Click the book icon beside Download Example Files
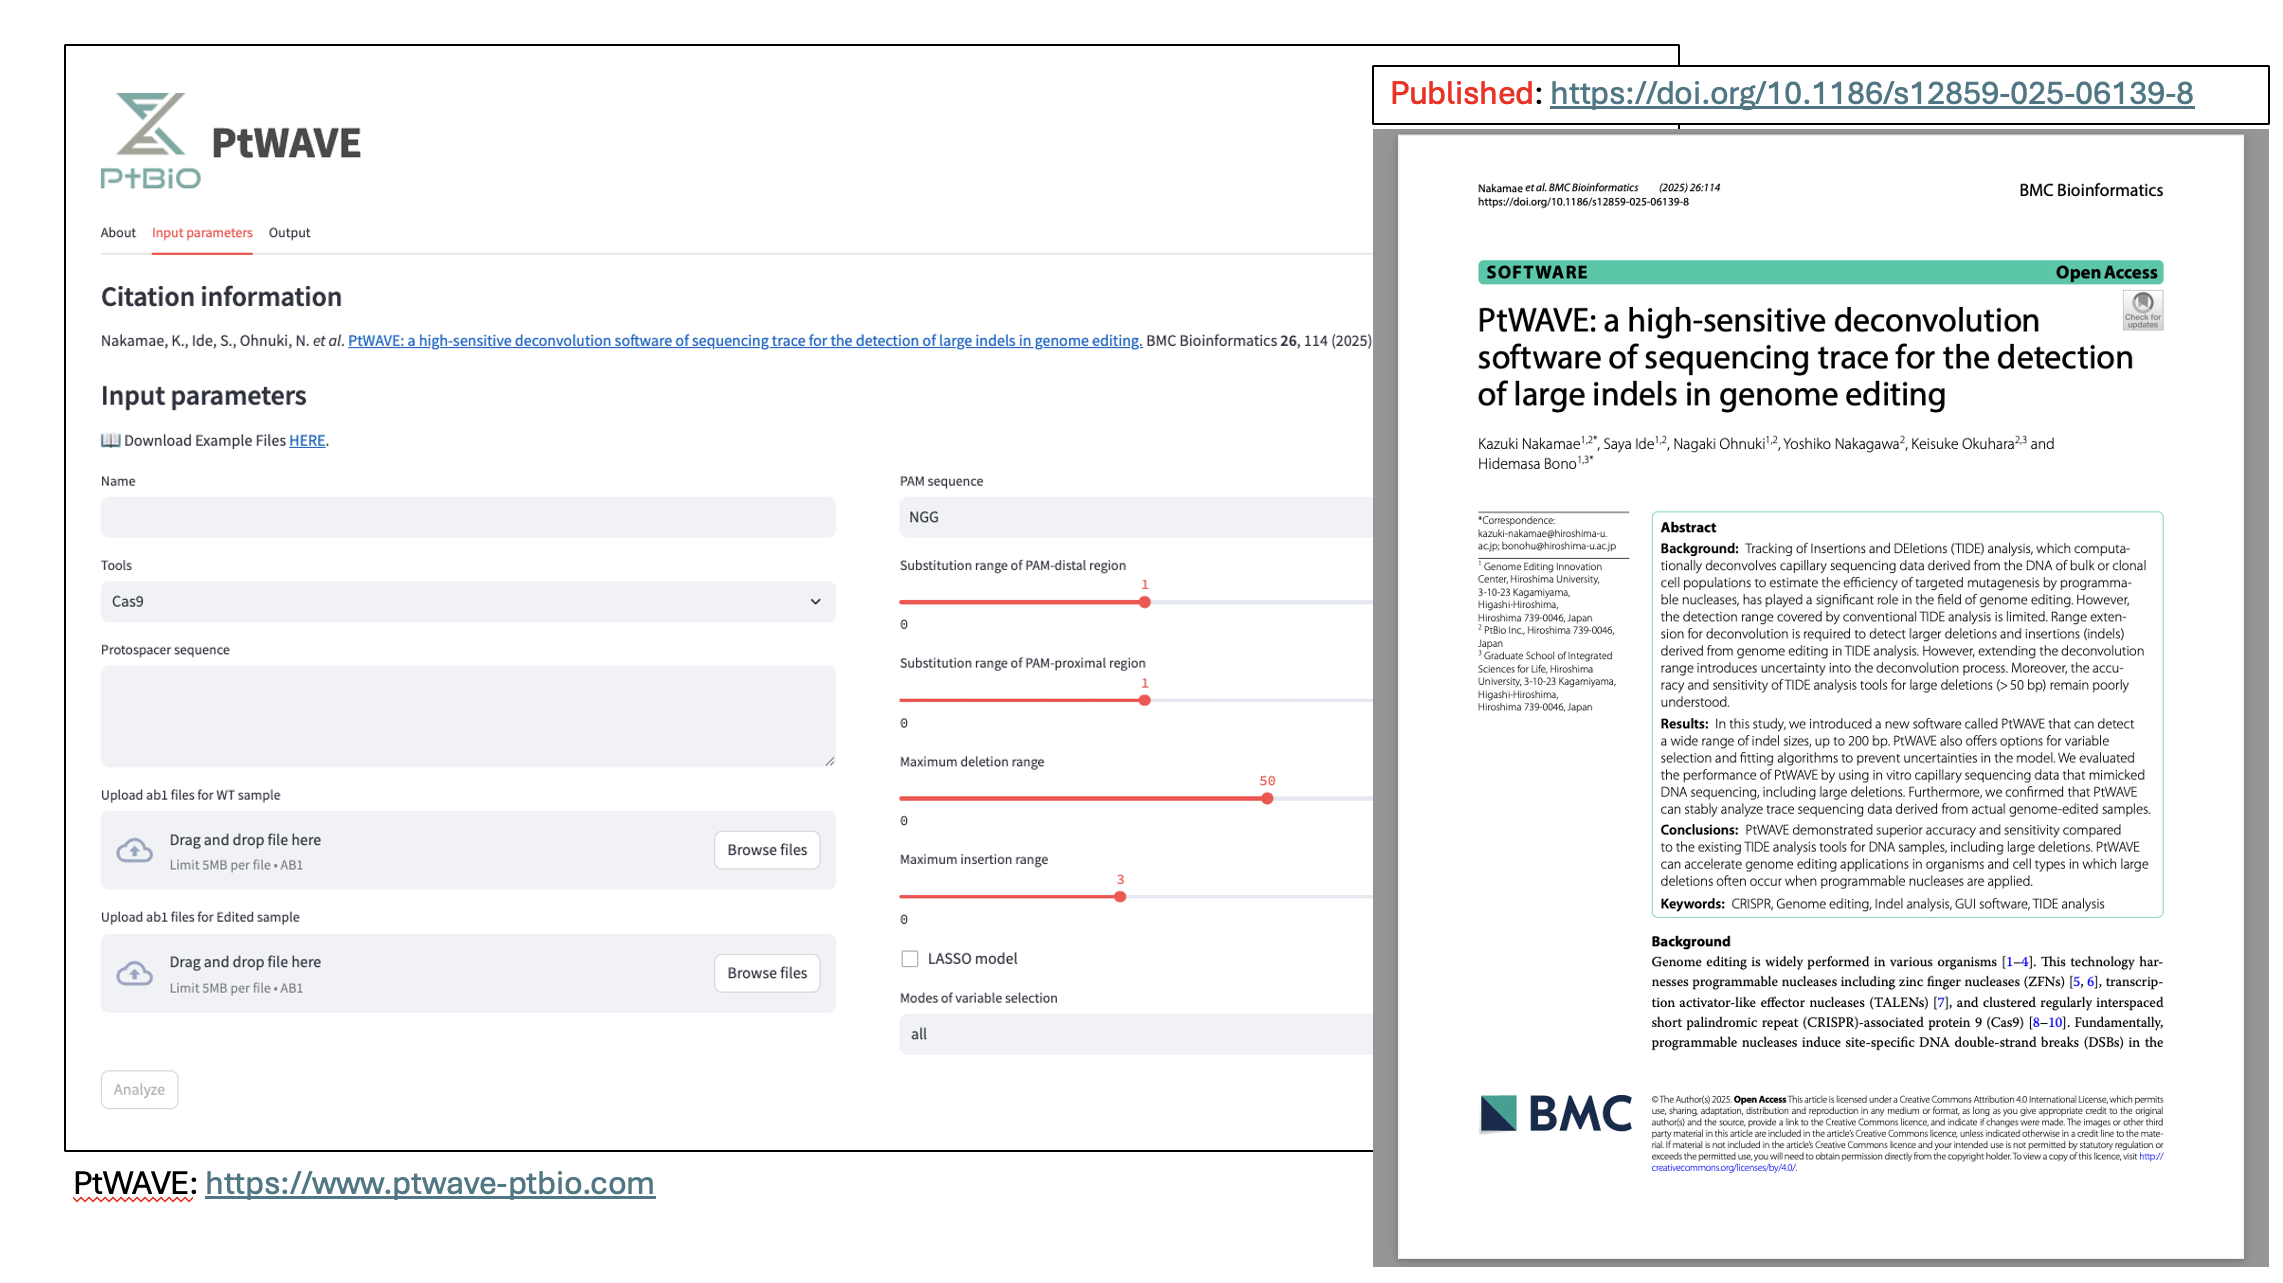The image size is (2283, 1283). (110, 440)
